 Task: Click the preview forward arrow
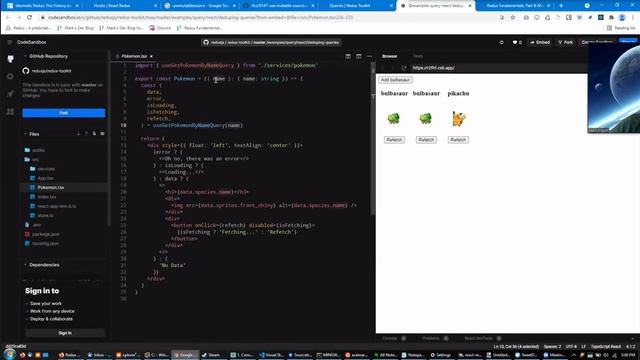pos(393,68)
